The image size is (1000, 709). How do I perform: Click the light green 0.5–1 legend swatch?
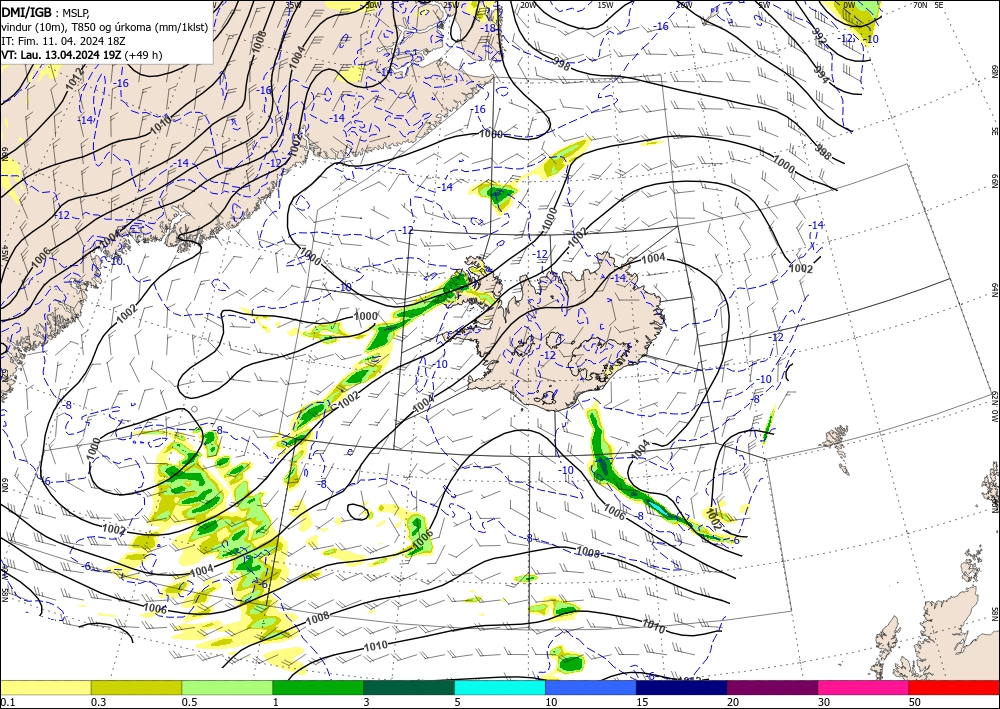227,687
